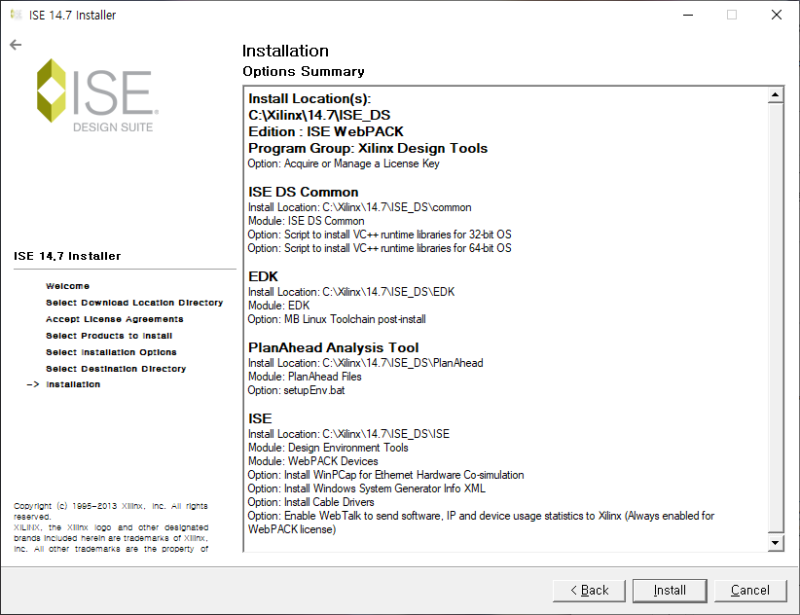Click 'Module: EDK' line
This screenshot has height=615, width=800.
[279, 306]
